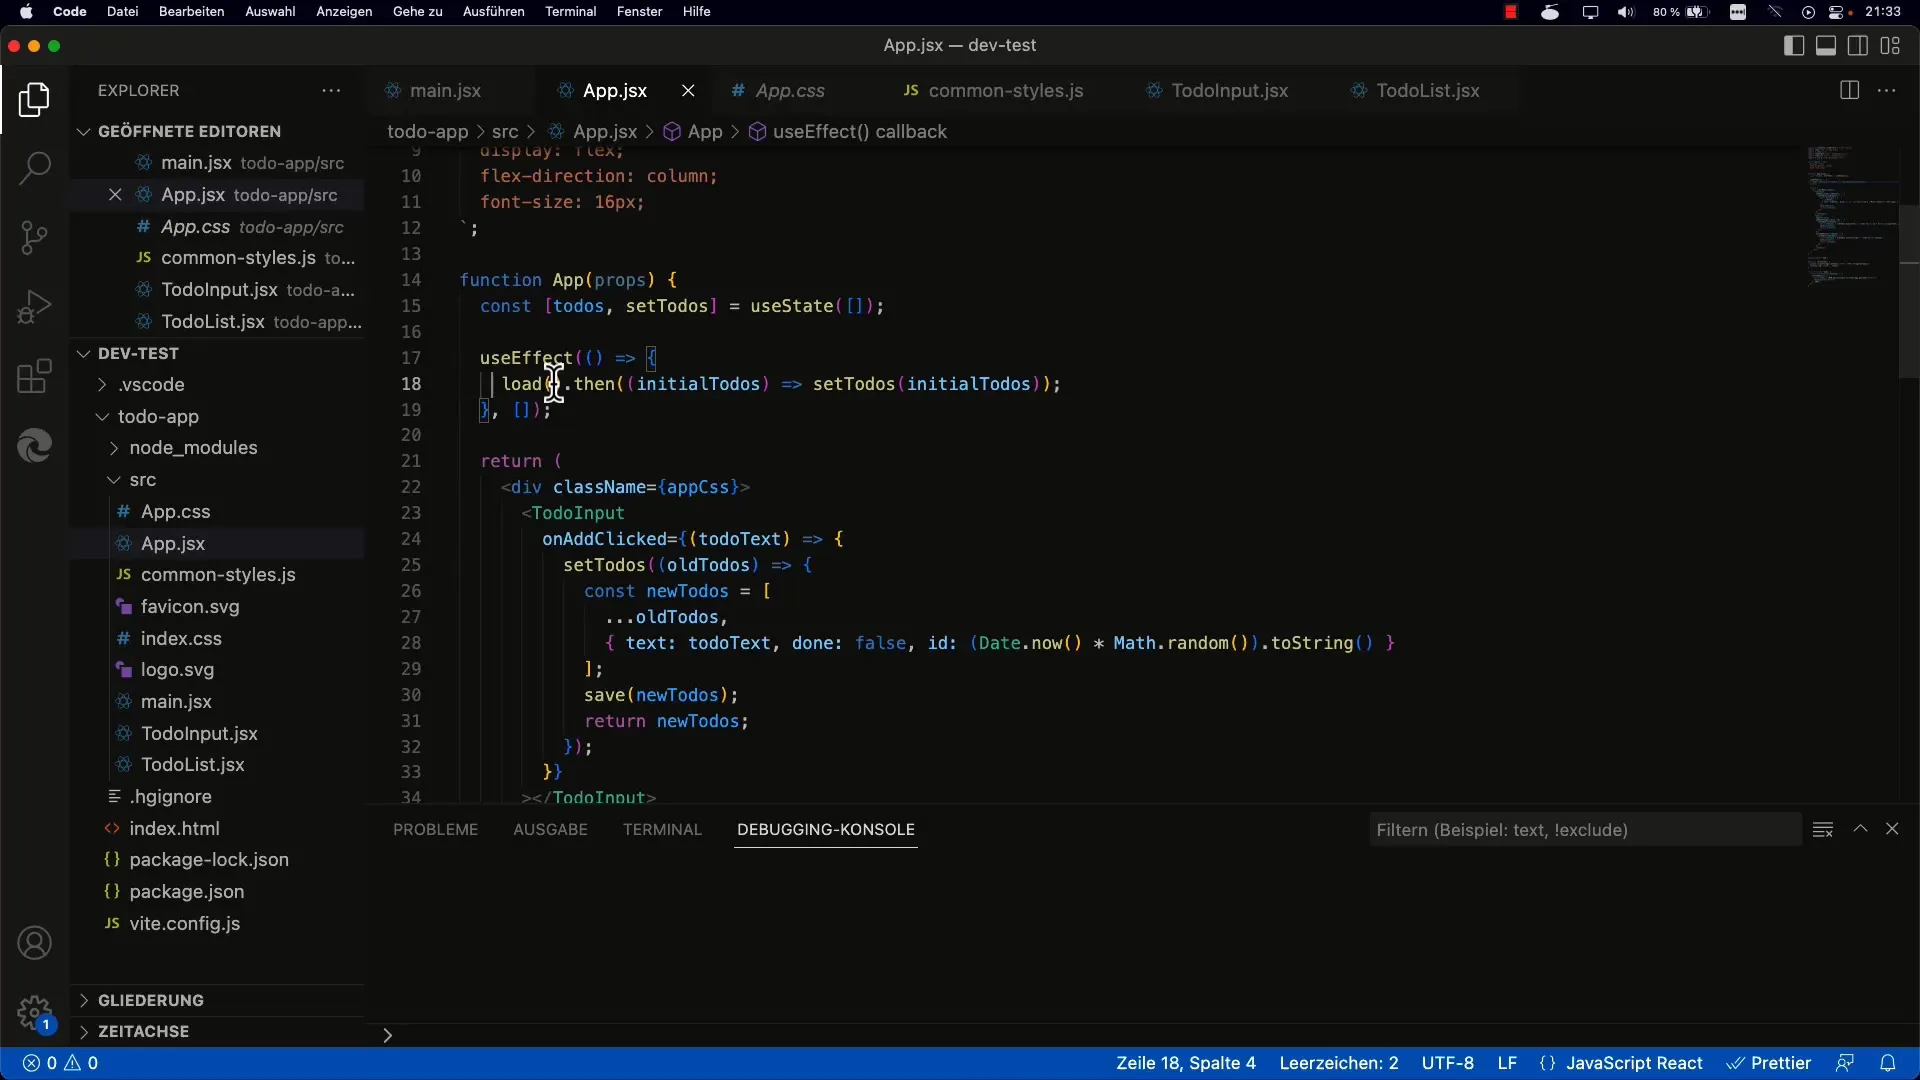Open the Edge browser tools icon
The width and height of the screenshot is (1920, 1080).
(34, 445)
